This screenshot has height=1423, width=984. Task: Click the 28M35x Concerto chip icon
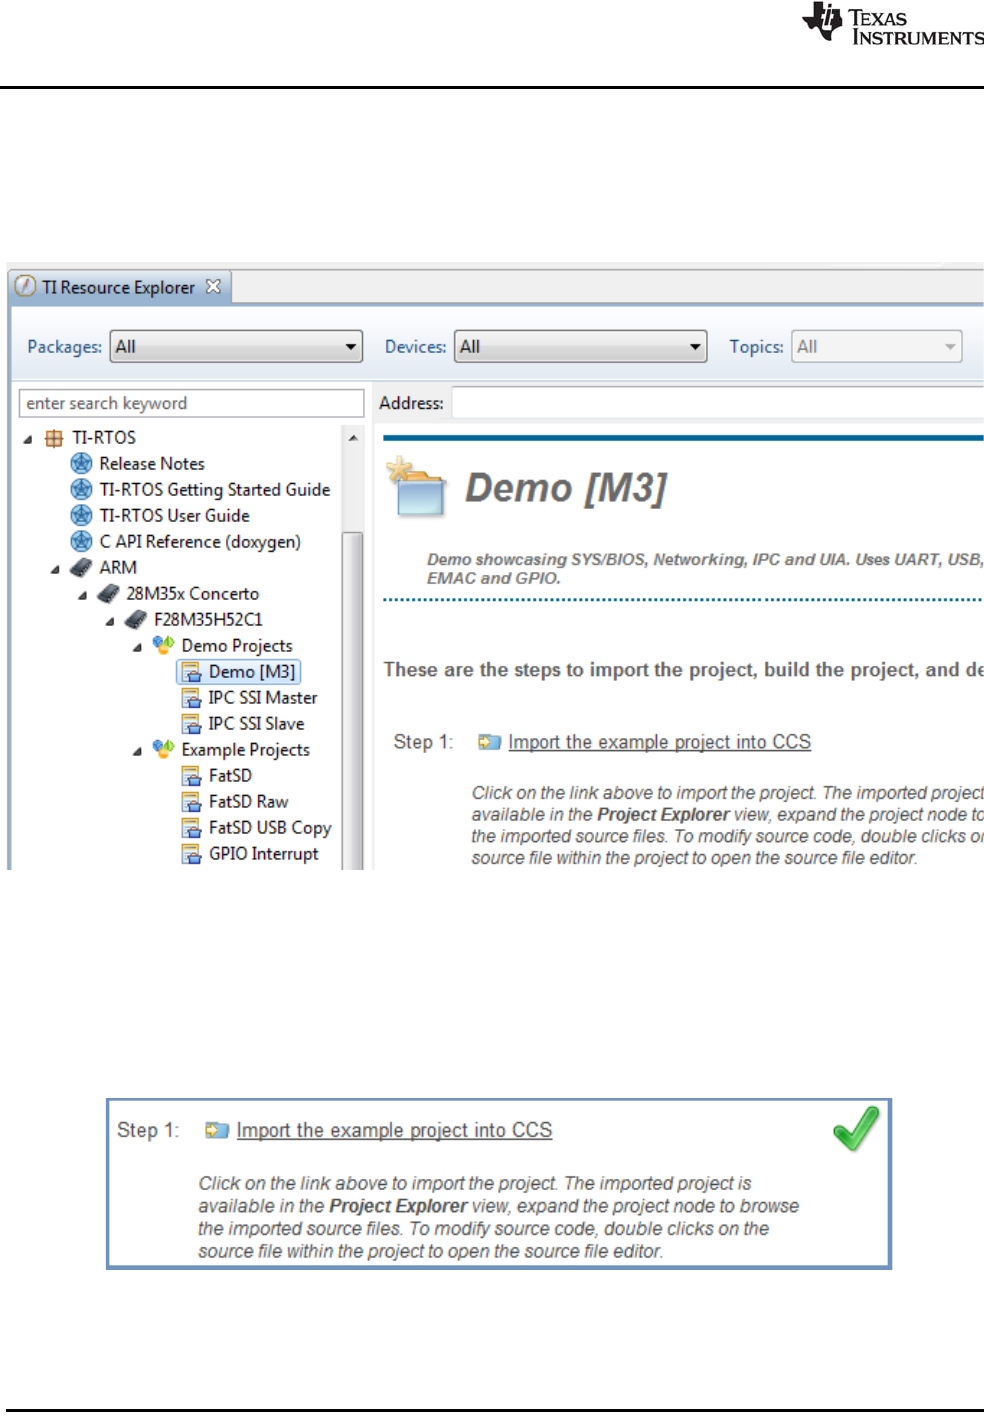[108, 593]
